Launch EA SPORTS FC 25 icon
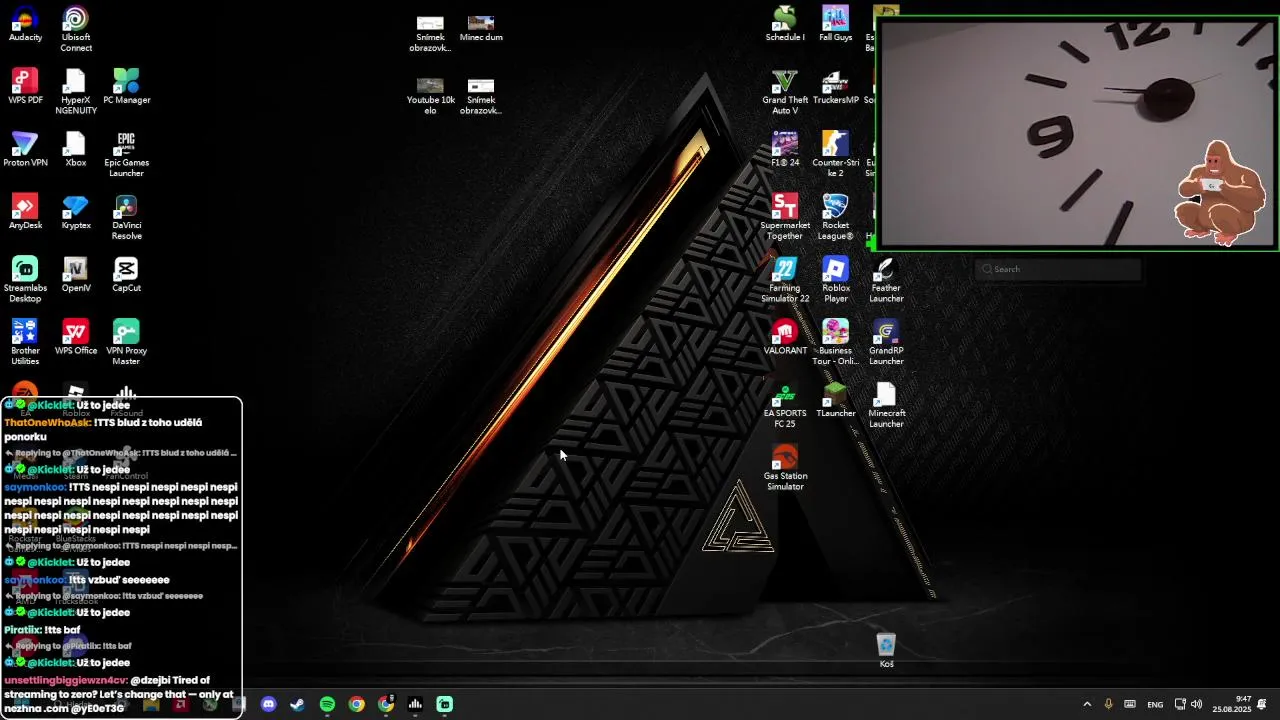1280x720 pixels. 785,406
